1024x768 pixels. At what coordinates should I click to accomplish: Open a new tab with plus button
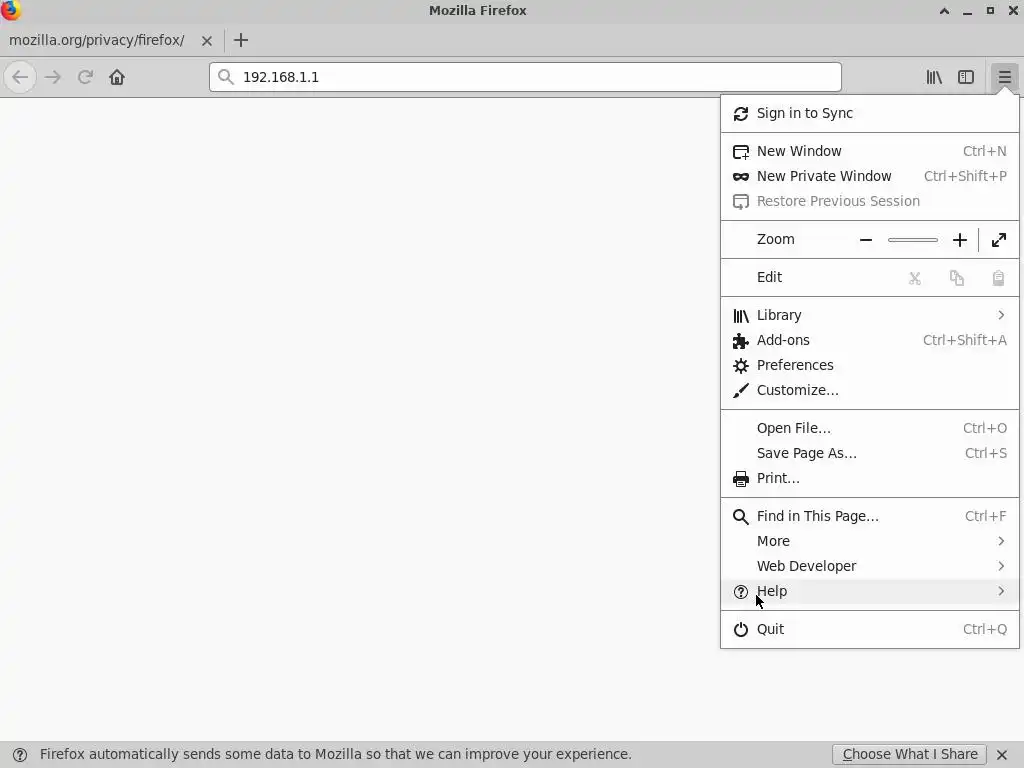(x=241, y=40)
